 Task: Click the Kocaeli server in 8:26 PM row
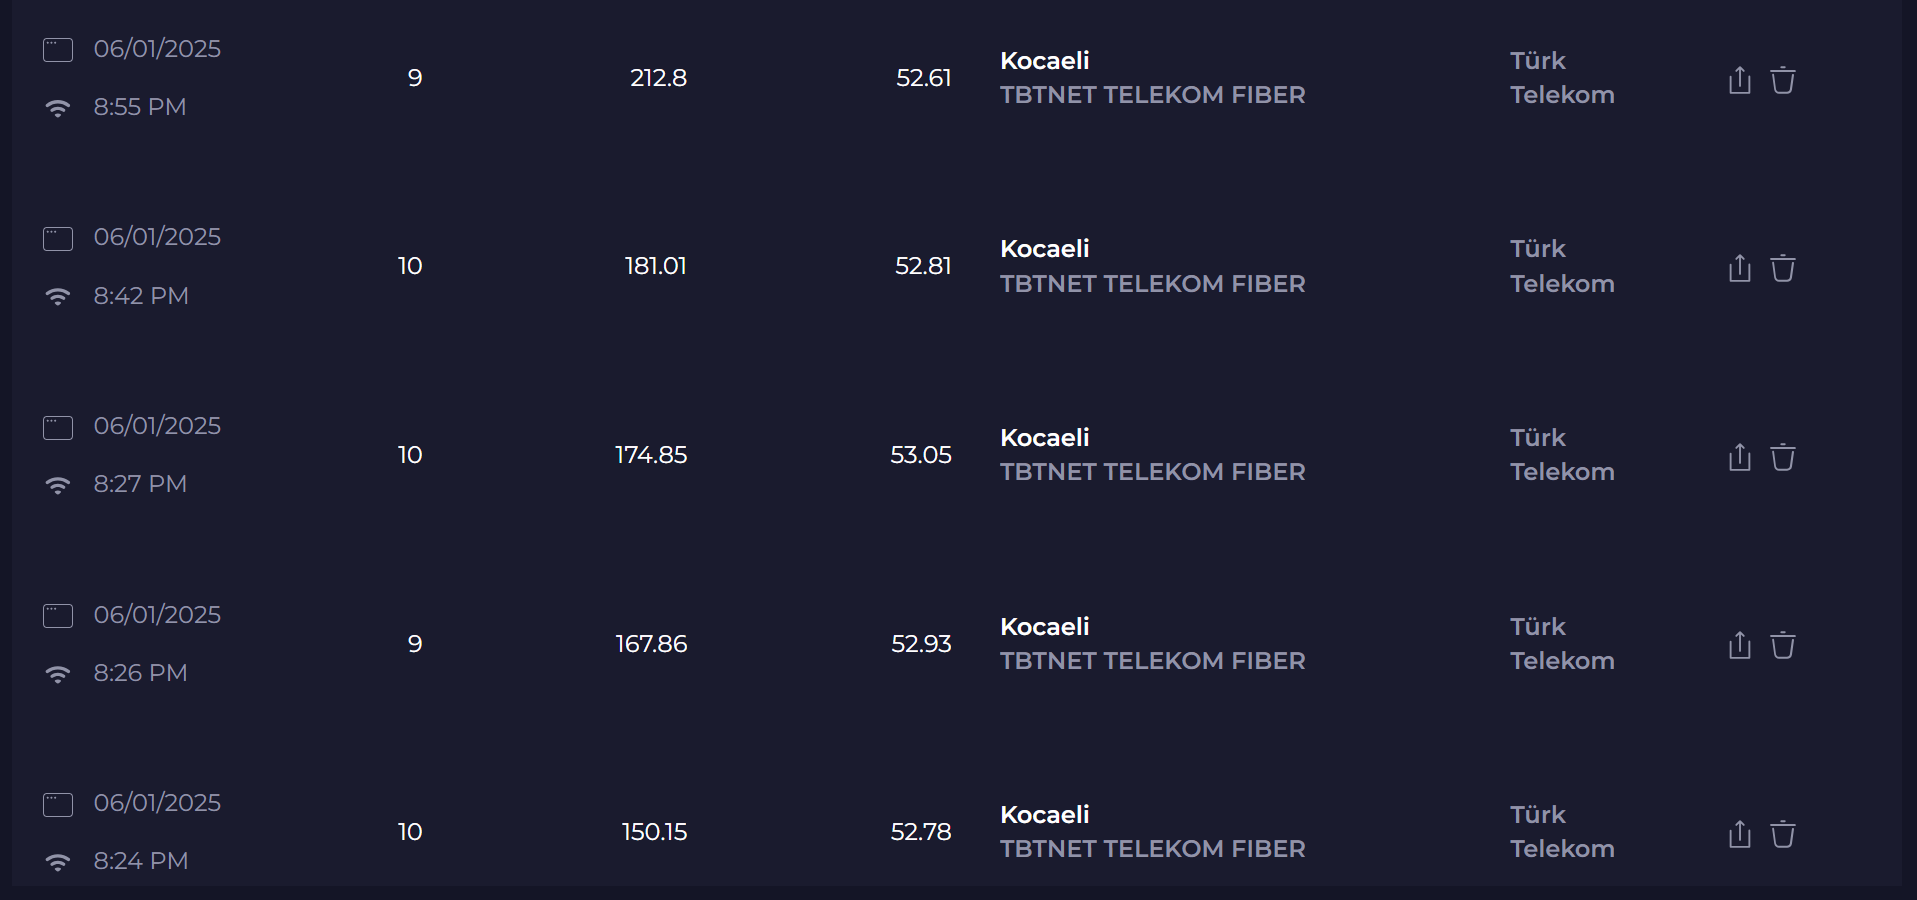pos(1045,627)
